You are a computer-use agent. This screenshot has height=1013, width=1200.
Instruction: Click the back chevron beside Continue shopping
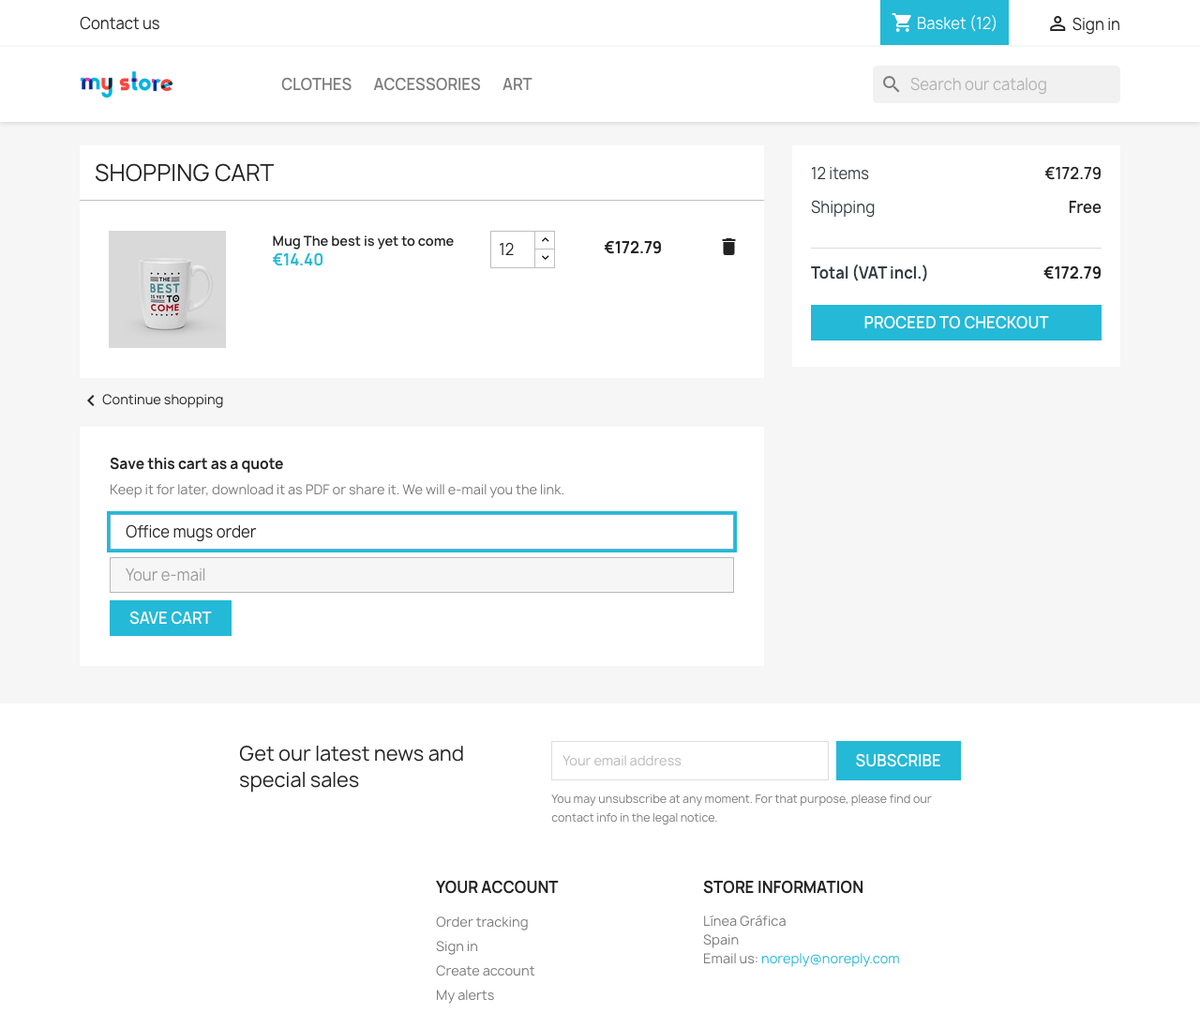click(91, 400)
